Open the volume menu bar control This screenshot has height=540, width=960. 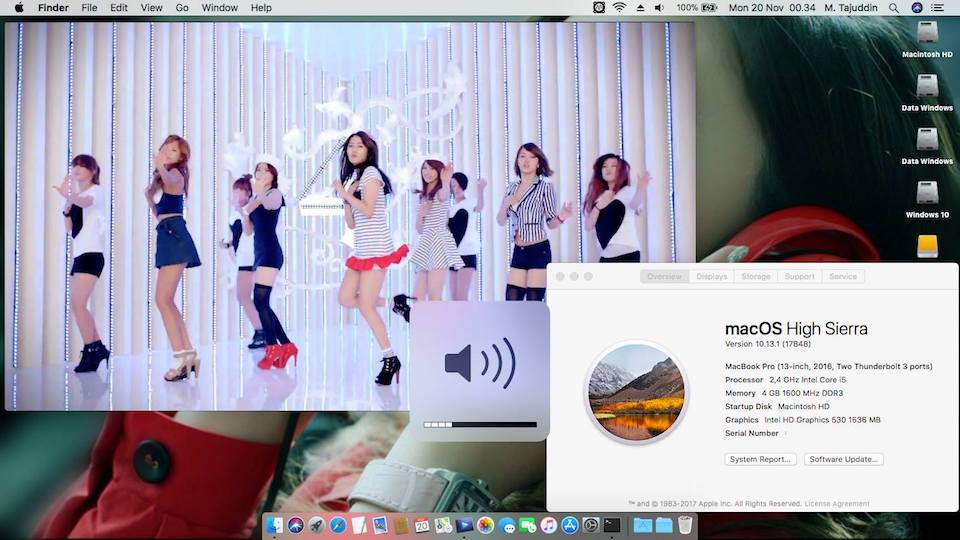(x=659, y=8)
